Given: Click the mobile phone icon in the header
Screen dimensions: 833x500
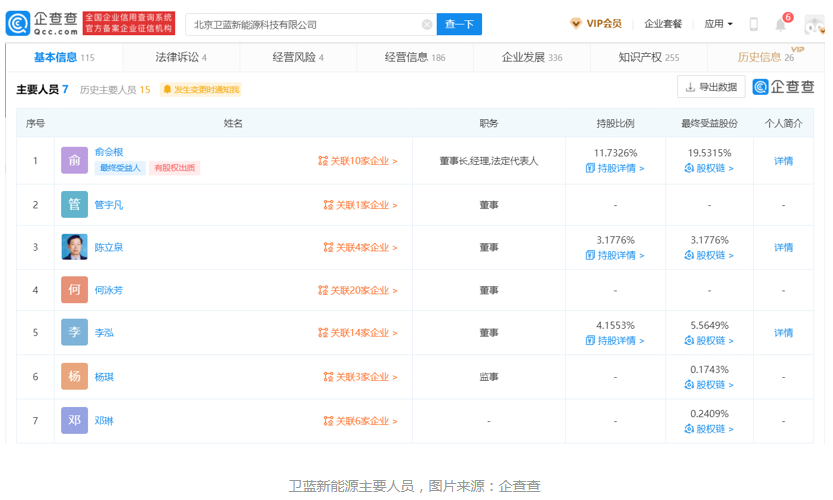Looking at the screenshot, I should (x=754, y=24).
